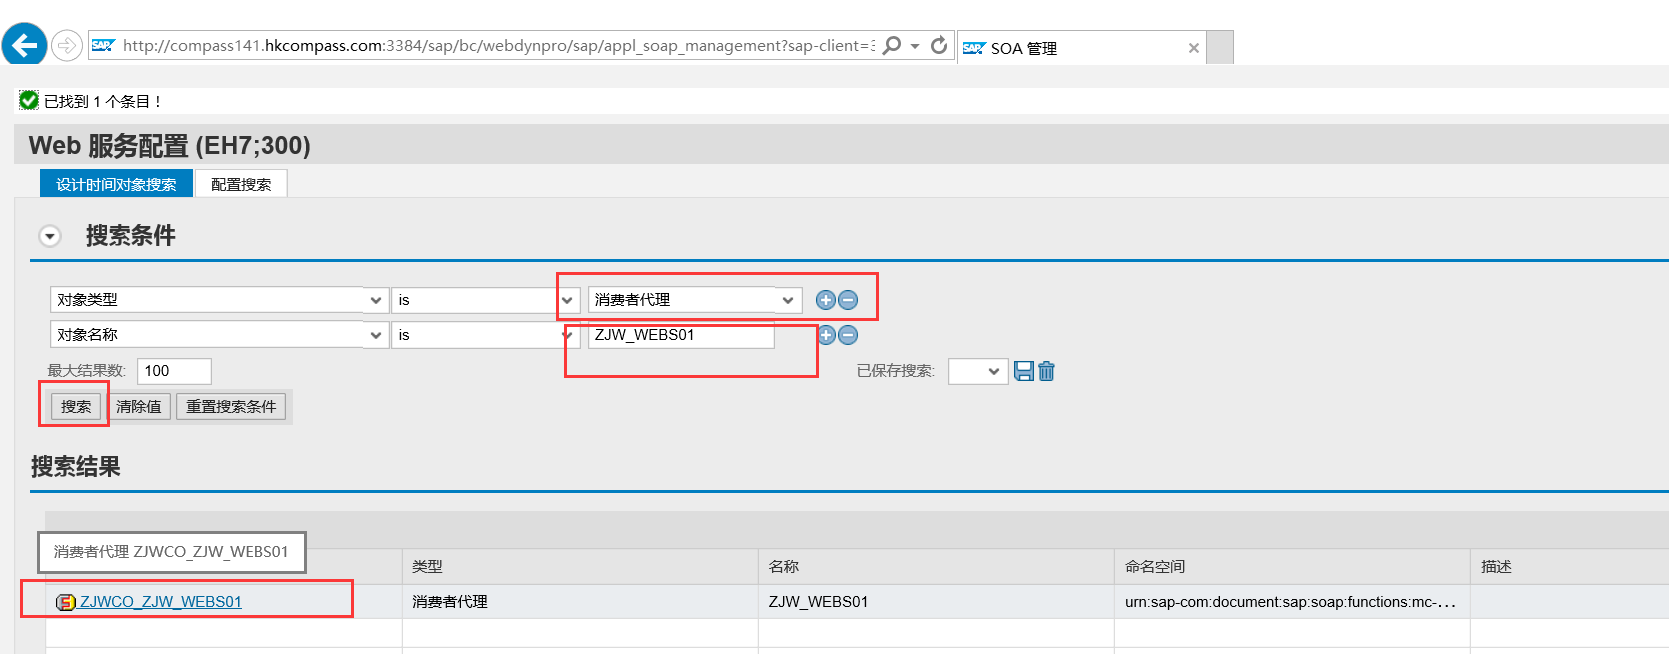Click the 最大结果数 input field with 100
The image size is (1669, 654).
pyautogui.click(x=174, y=371)
